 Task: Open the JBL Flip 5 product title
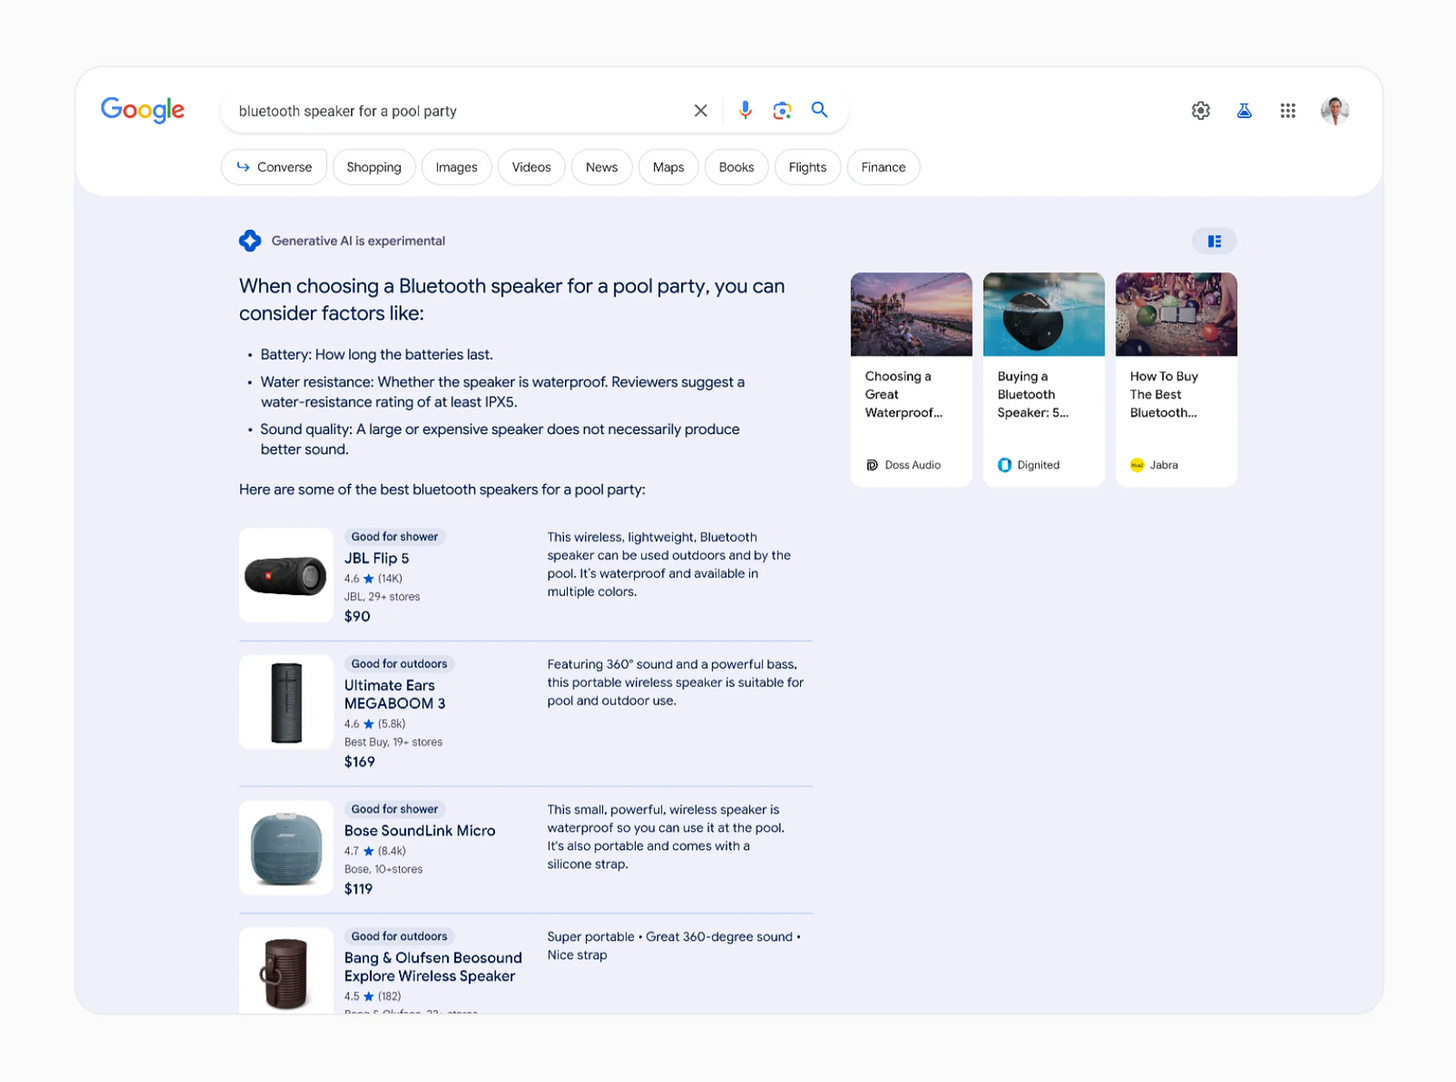[x=376, y=558]
